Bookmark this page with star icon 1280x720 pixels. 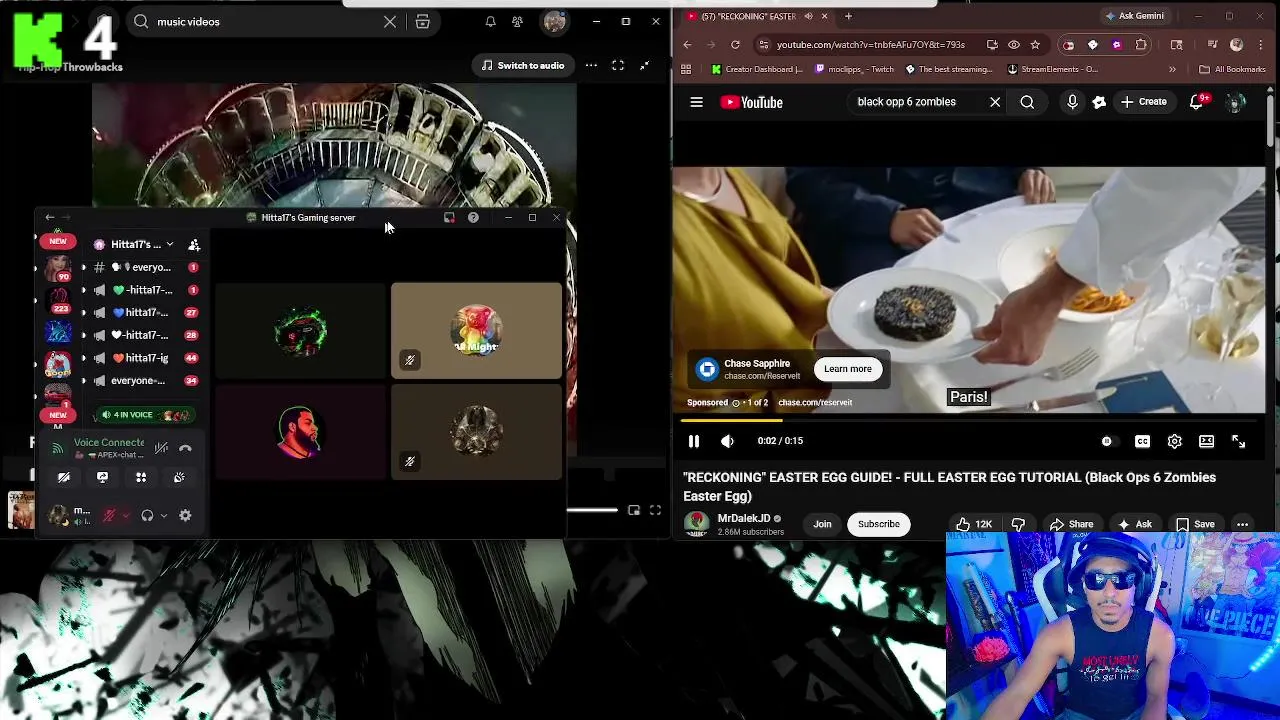pos(1035,45)
